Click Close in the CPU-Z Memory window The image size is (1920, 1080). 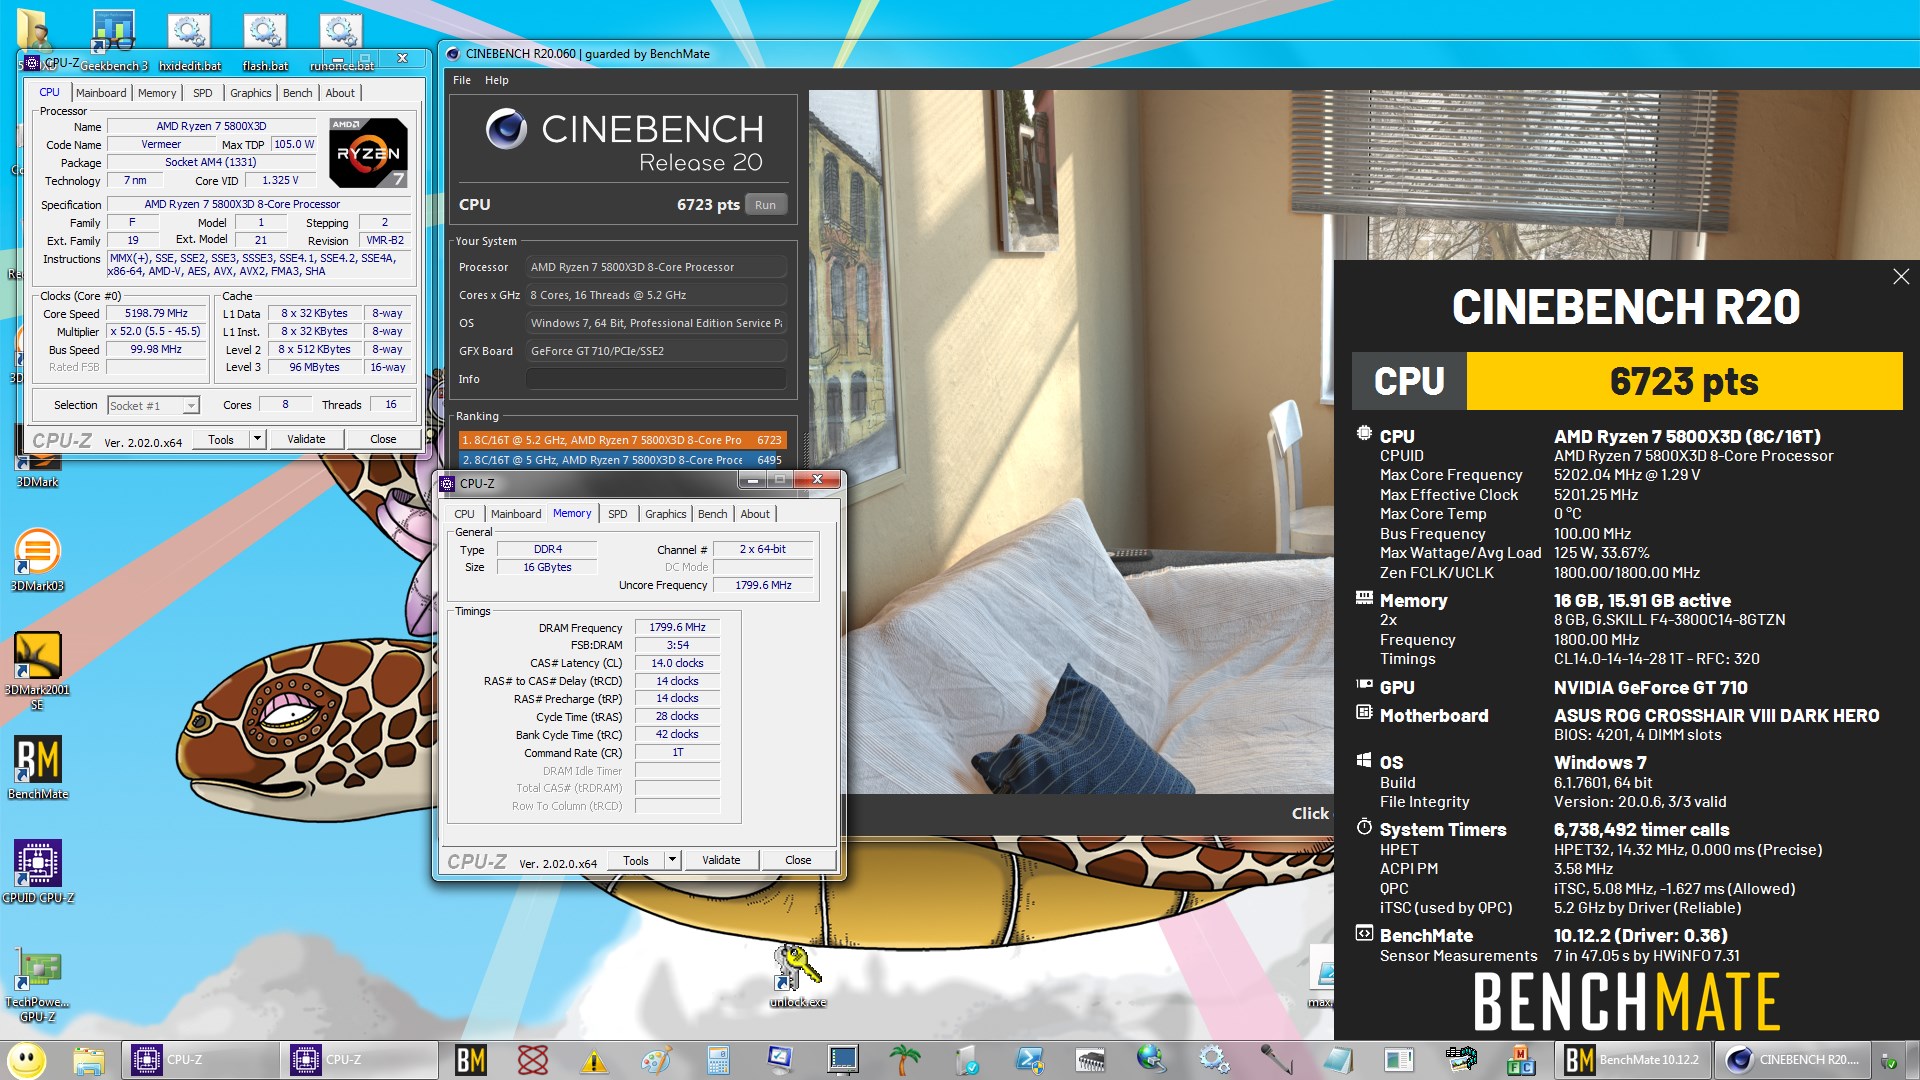point(798,860)
